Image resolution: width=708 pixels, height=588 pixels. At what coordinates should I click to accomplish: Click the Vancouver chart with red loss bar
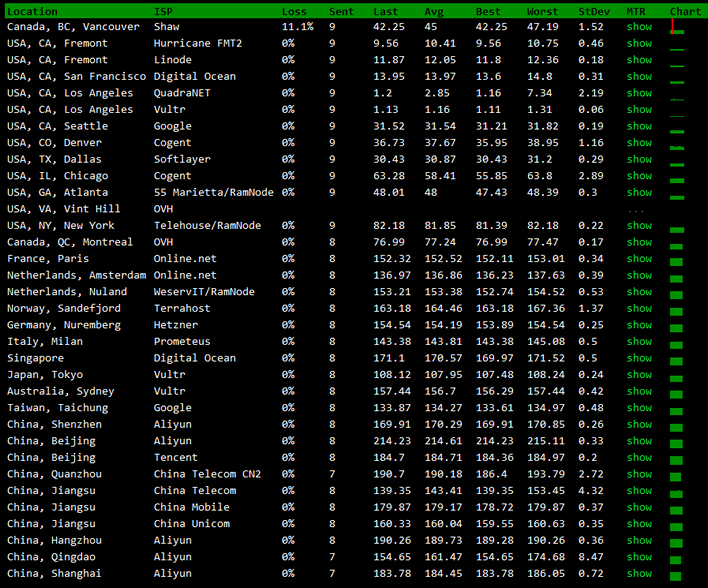pos(677,27)
